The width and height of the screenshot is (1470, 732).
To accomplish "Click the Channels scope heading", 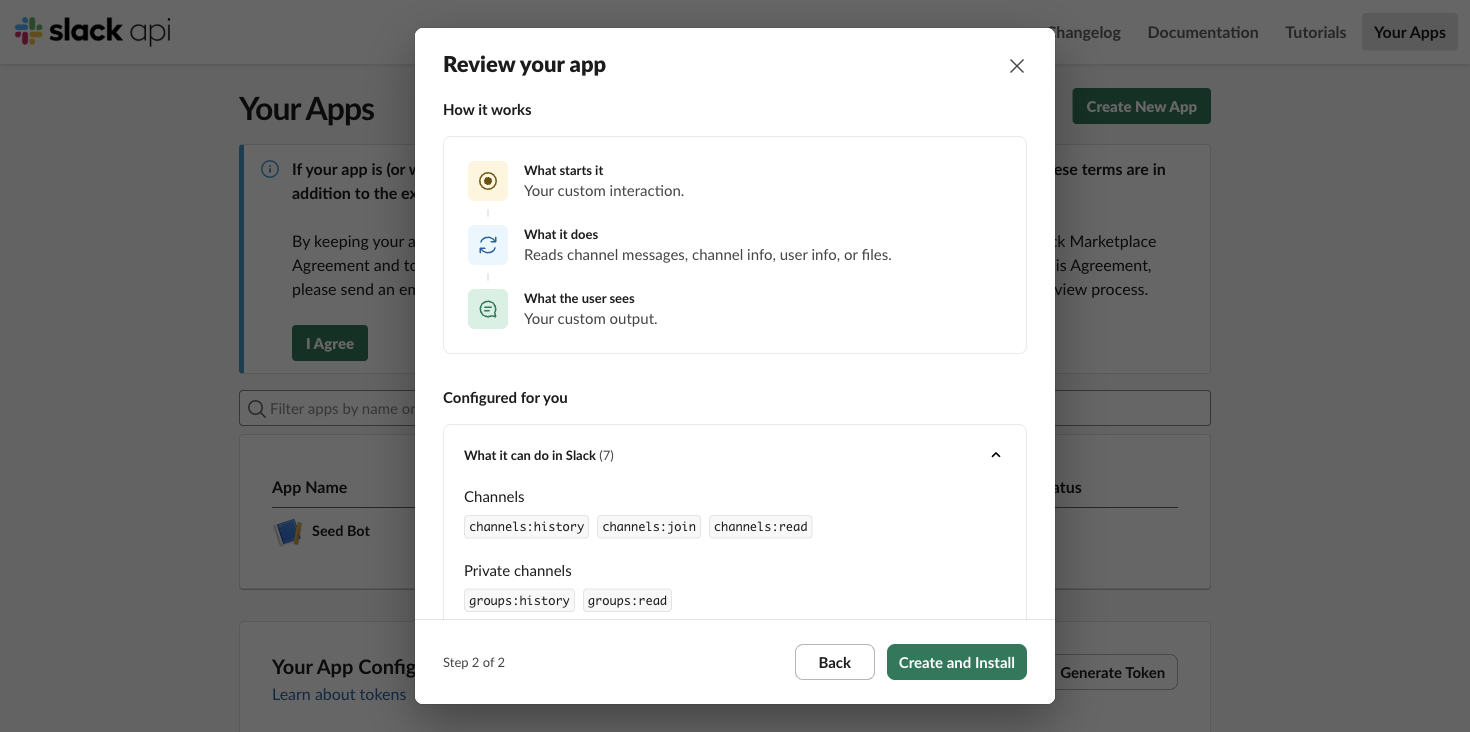I will (494, 497).
